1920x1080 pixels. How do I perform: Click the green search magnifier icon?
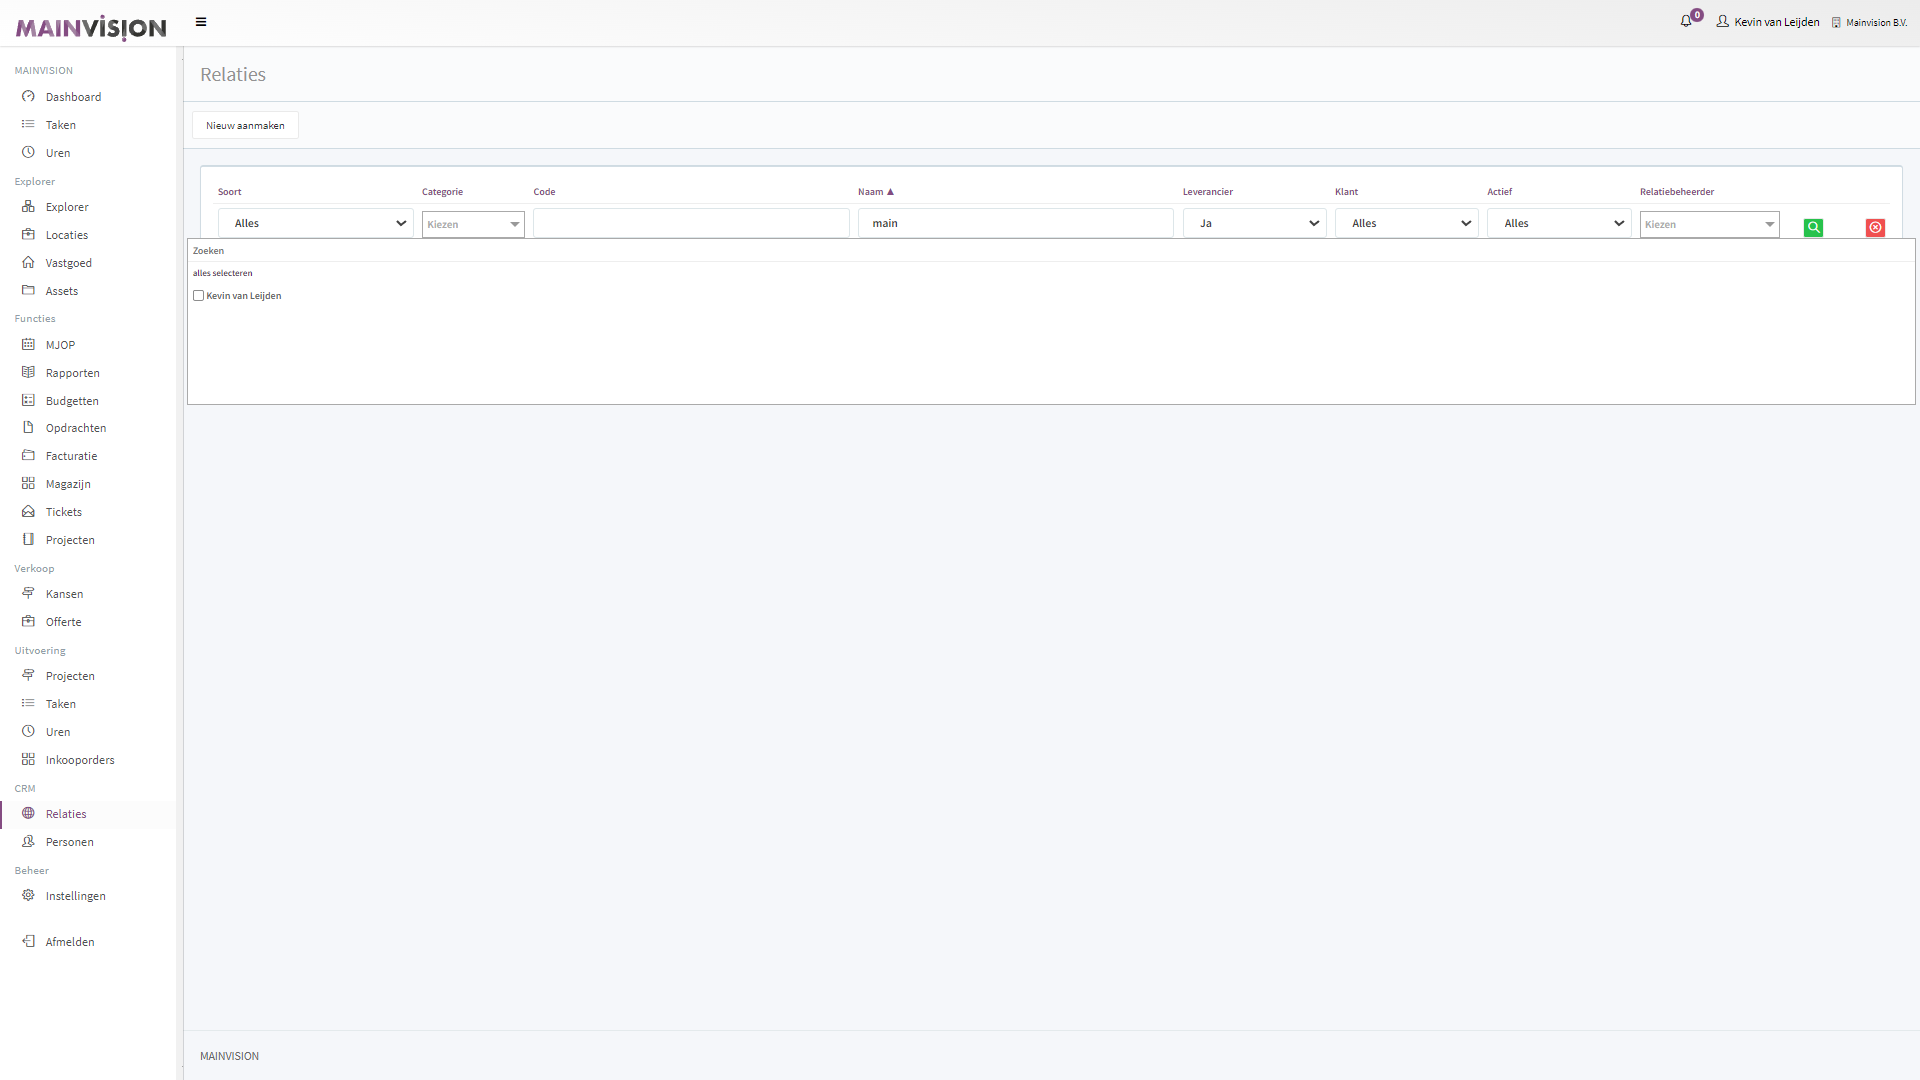[1813, 228]
